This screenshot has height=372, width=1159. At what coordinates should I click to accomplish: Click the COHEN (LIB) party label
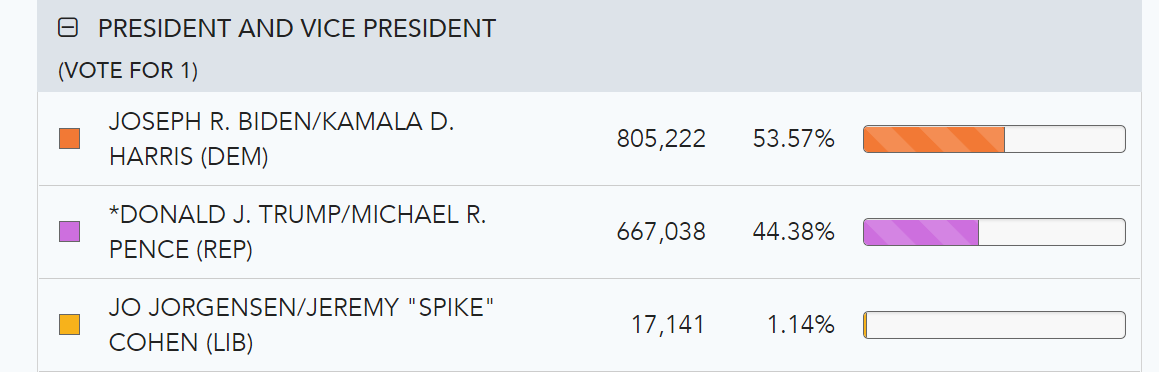coord(180,343)
